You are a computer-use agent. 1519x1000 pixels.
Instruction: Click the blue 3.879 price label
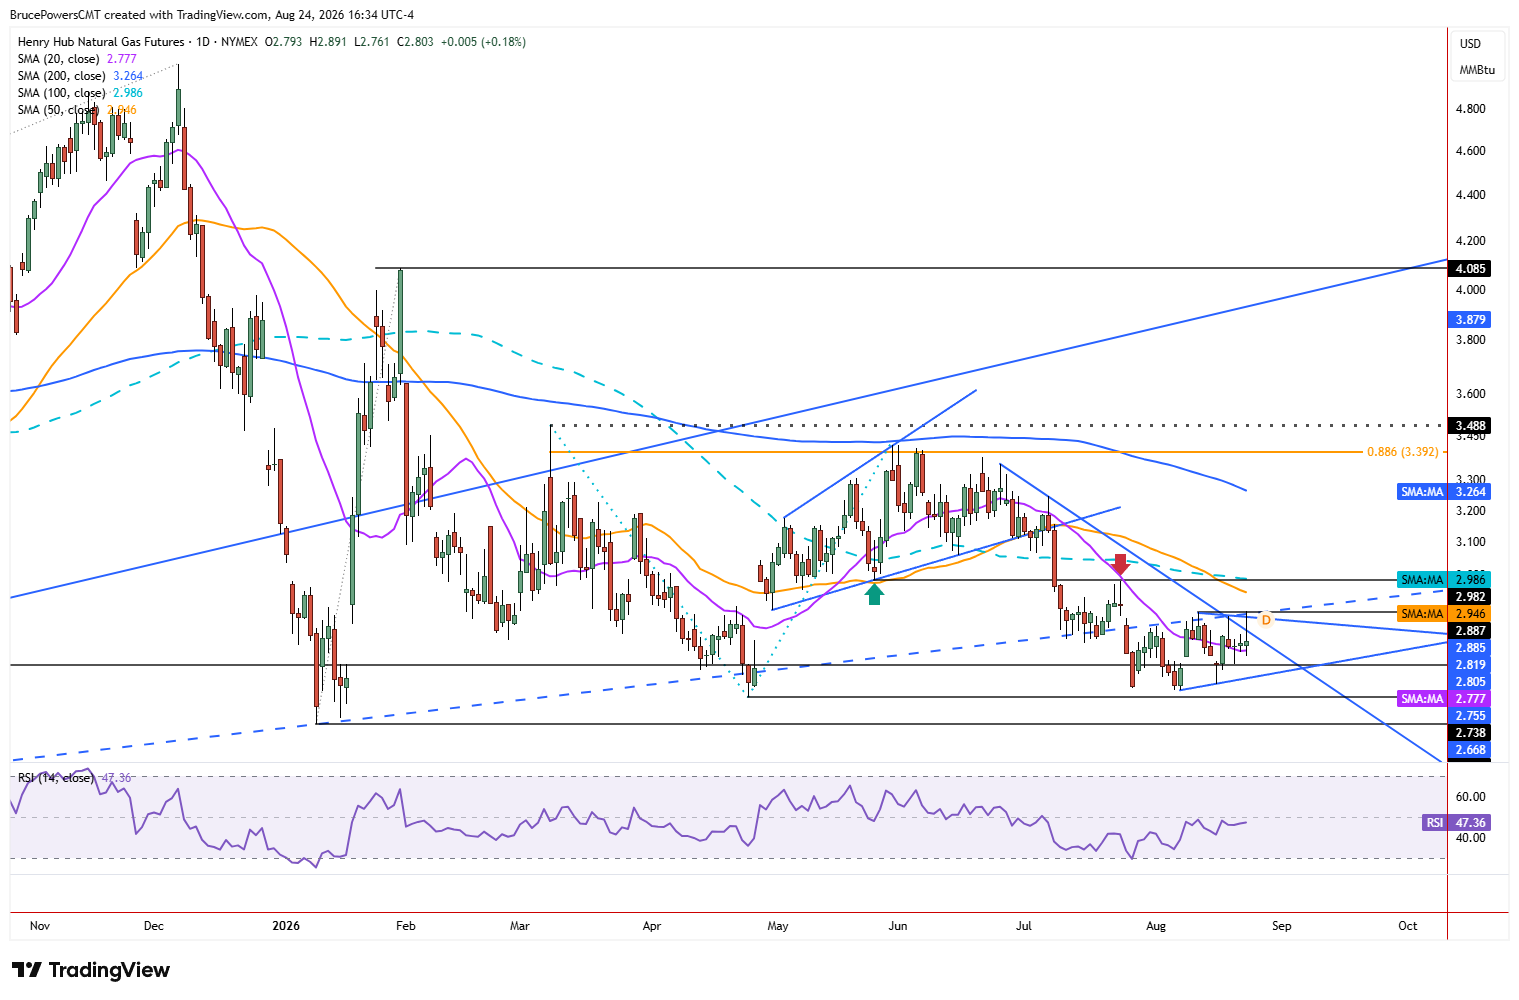(x=1471, y=320)
